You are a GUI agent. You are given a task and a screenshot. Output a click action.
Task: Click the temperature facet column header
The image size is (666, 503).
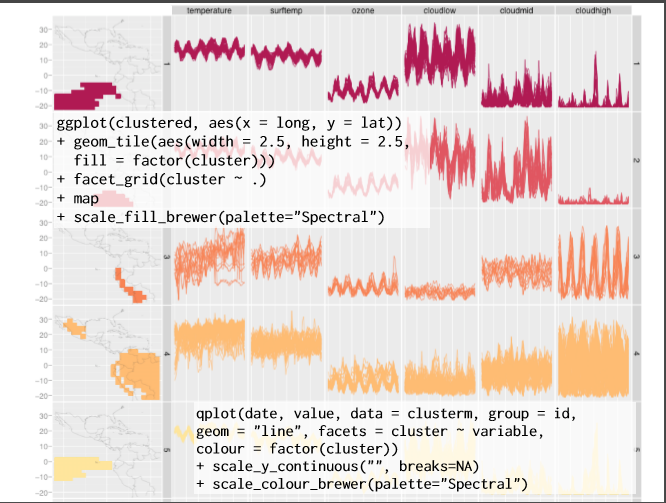tap(209, 11)
